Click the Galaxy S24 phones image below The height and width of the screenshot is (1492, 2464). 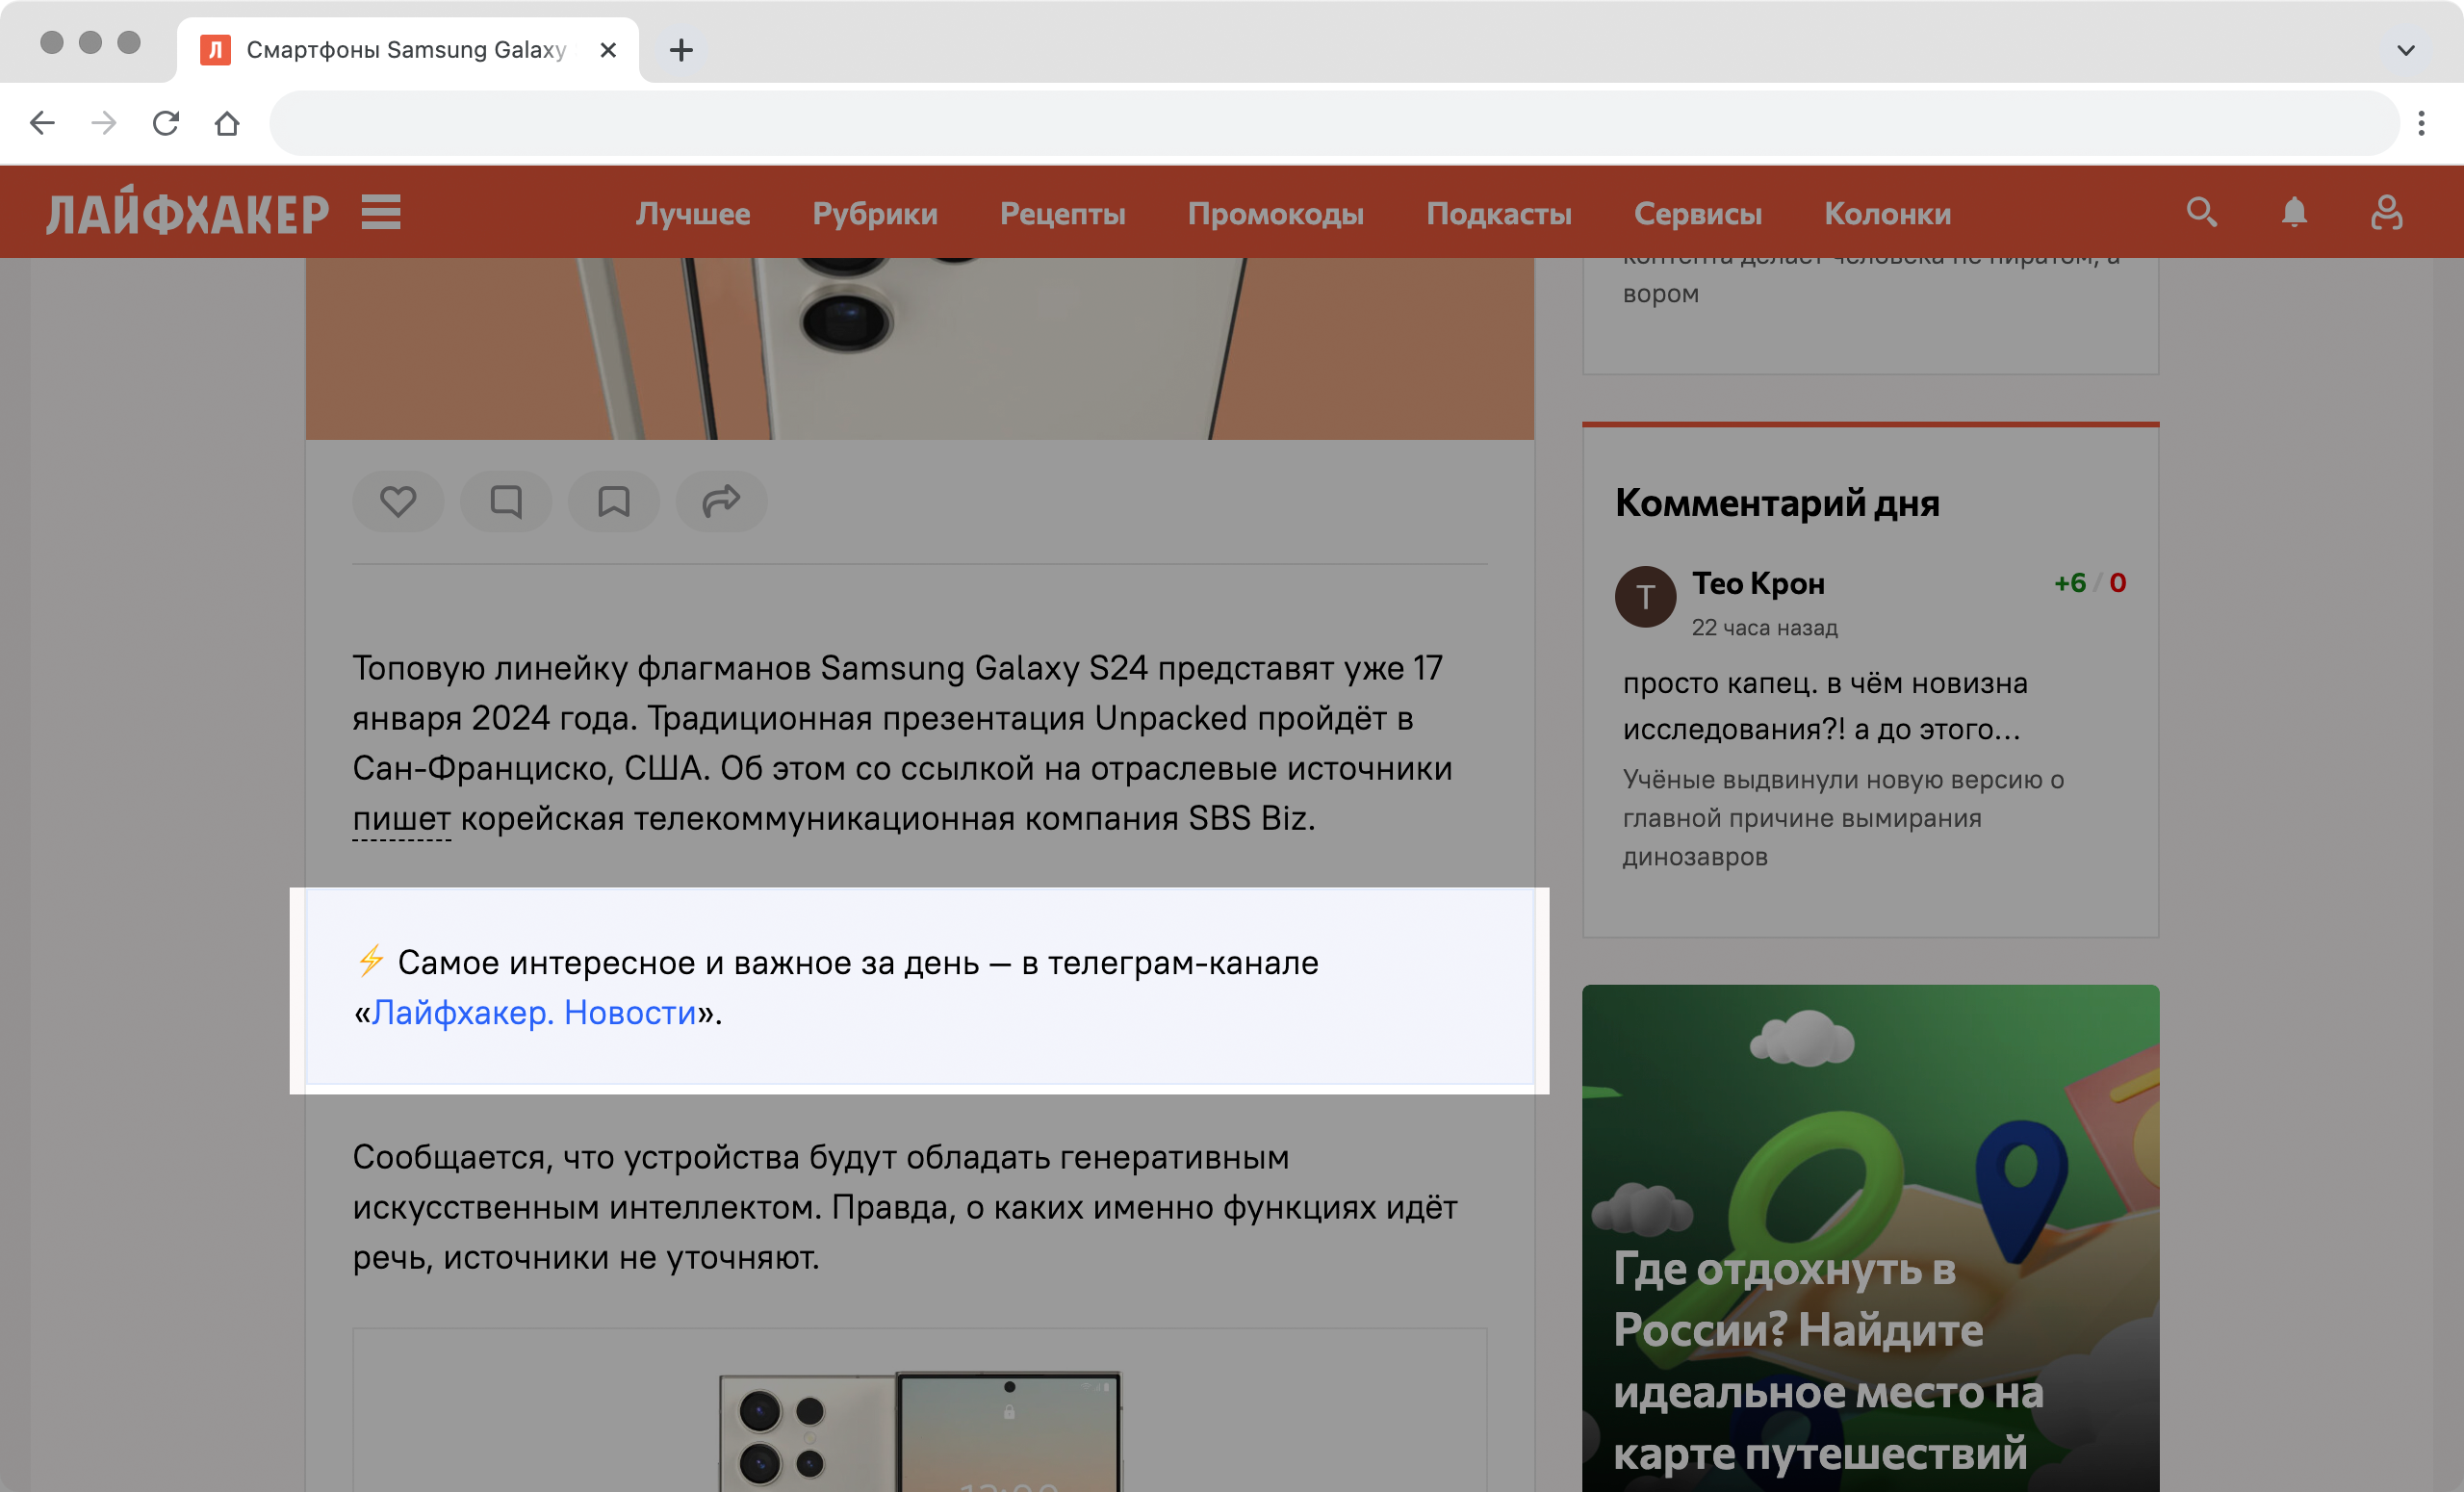[x=920, y=1430]
